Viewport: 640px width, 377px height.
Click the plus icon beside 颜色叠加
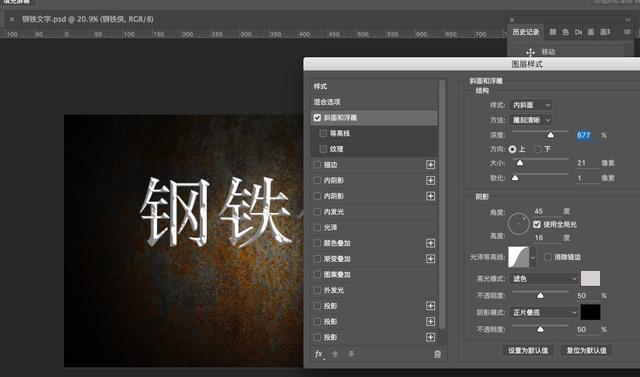tap(430, 243)
